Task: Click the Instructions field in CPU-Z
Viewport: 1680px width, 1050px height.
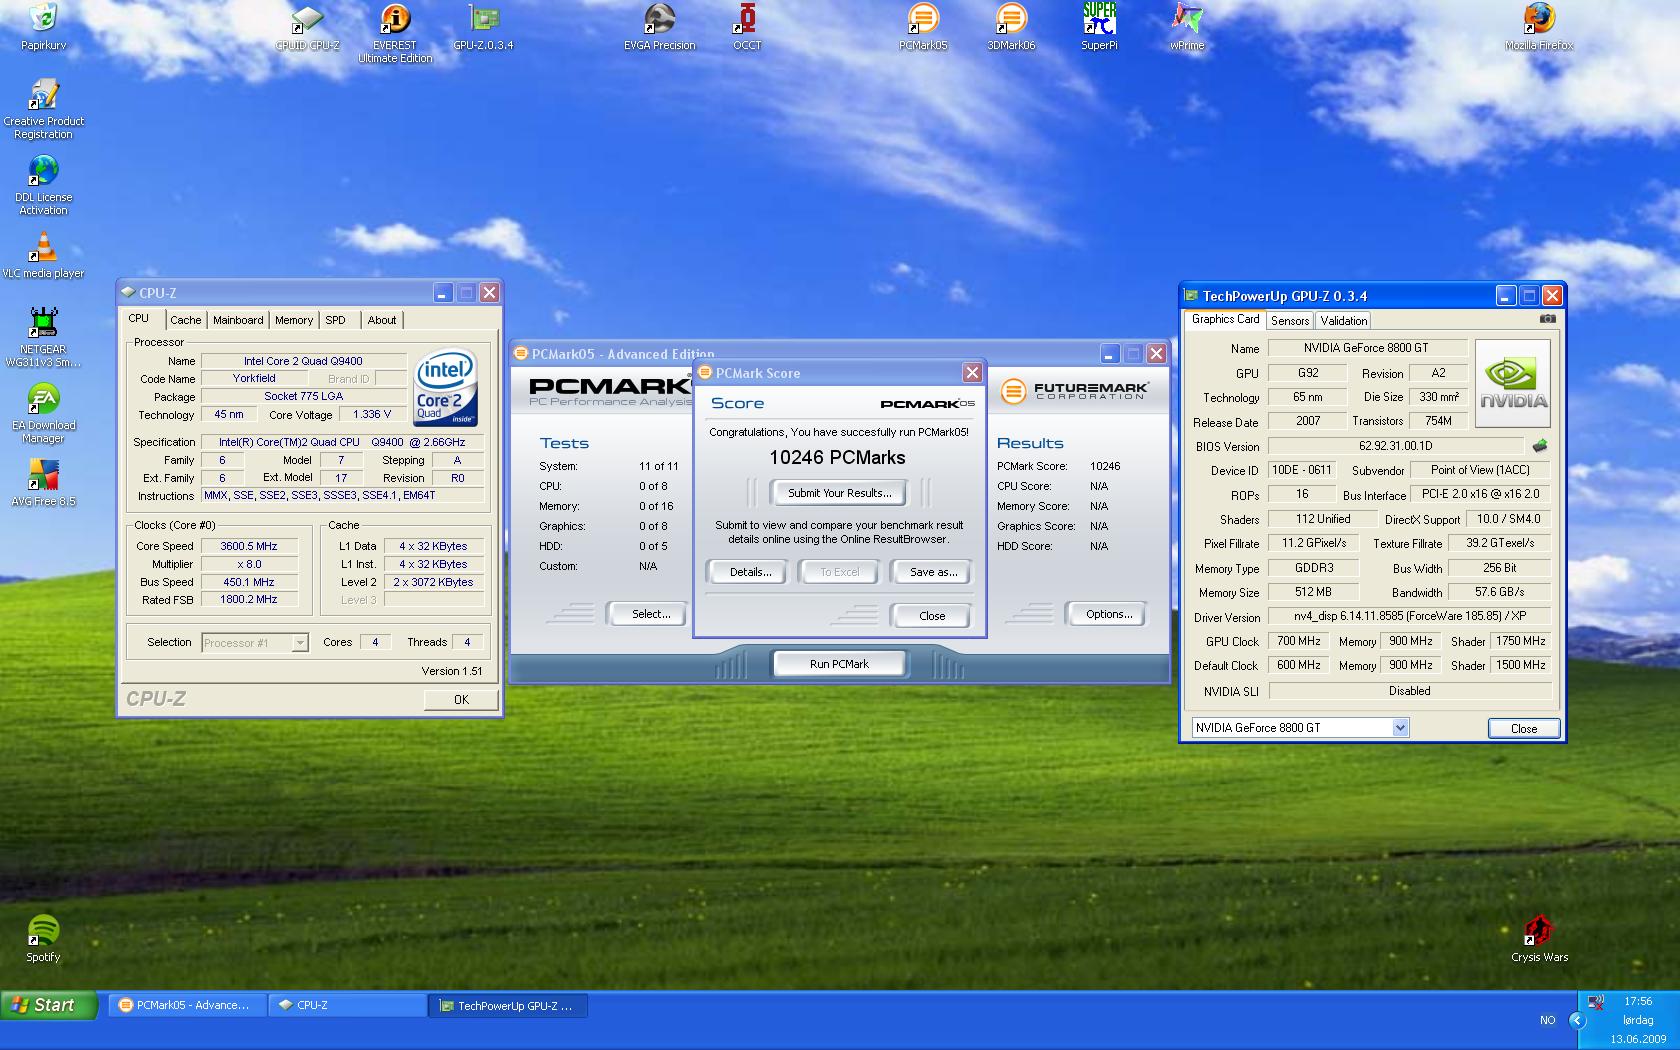Action: (x=343, y=495)
